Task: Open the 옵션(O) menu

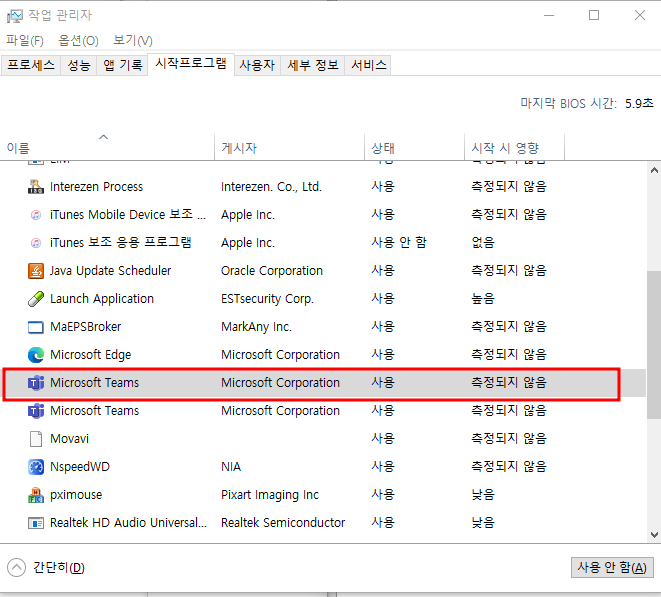Action: 78,40
